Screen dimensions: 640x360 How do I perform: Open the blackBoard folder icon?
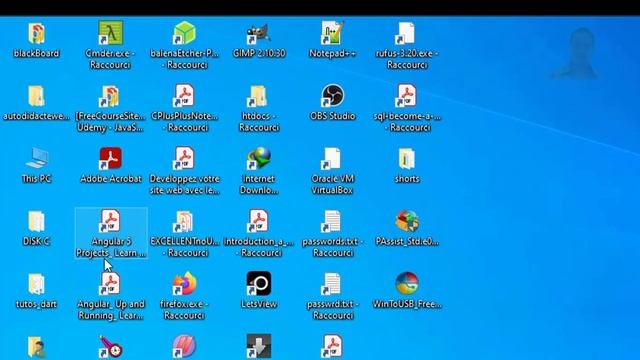(x=36, y=33)
